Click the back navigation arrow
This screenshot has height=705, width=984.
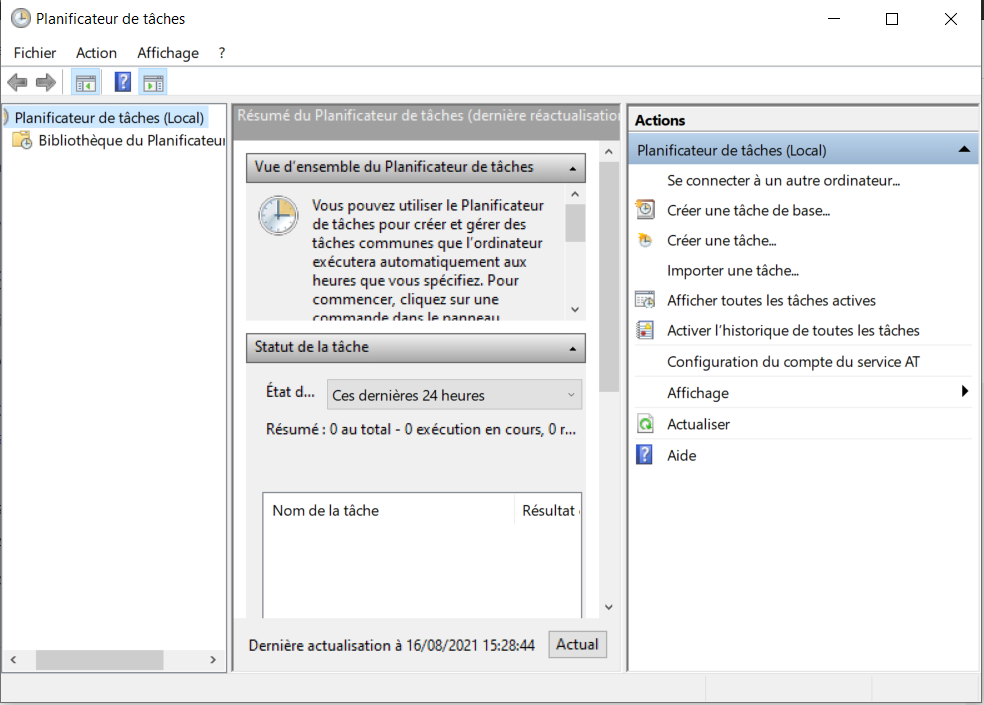tap(16, 81)
